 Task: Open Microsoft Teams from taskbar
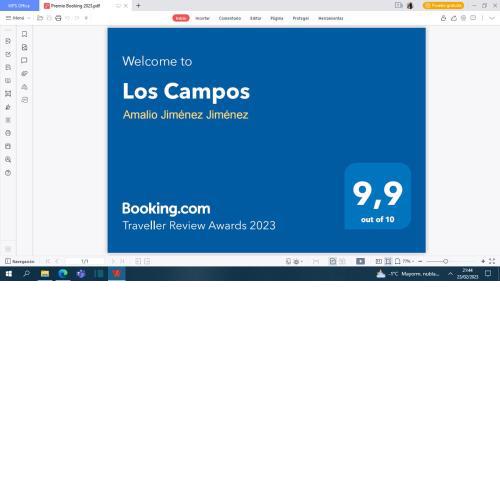point(81,274)
